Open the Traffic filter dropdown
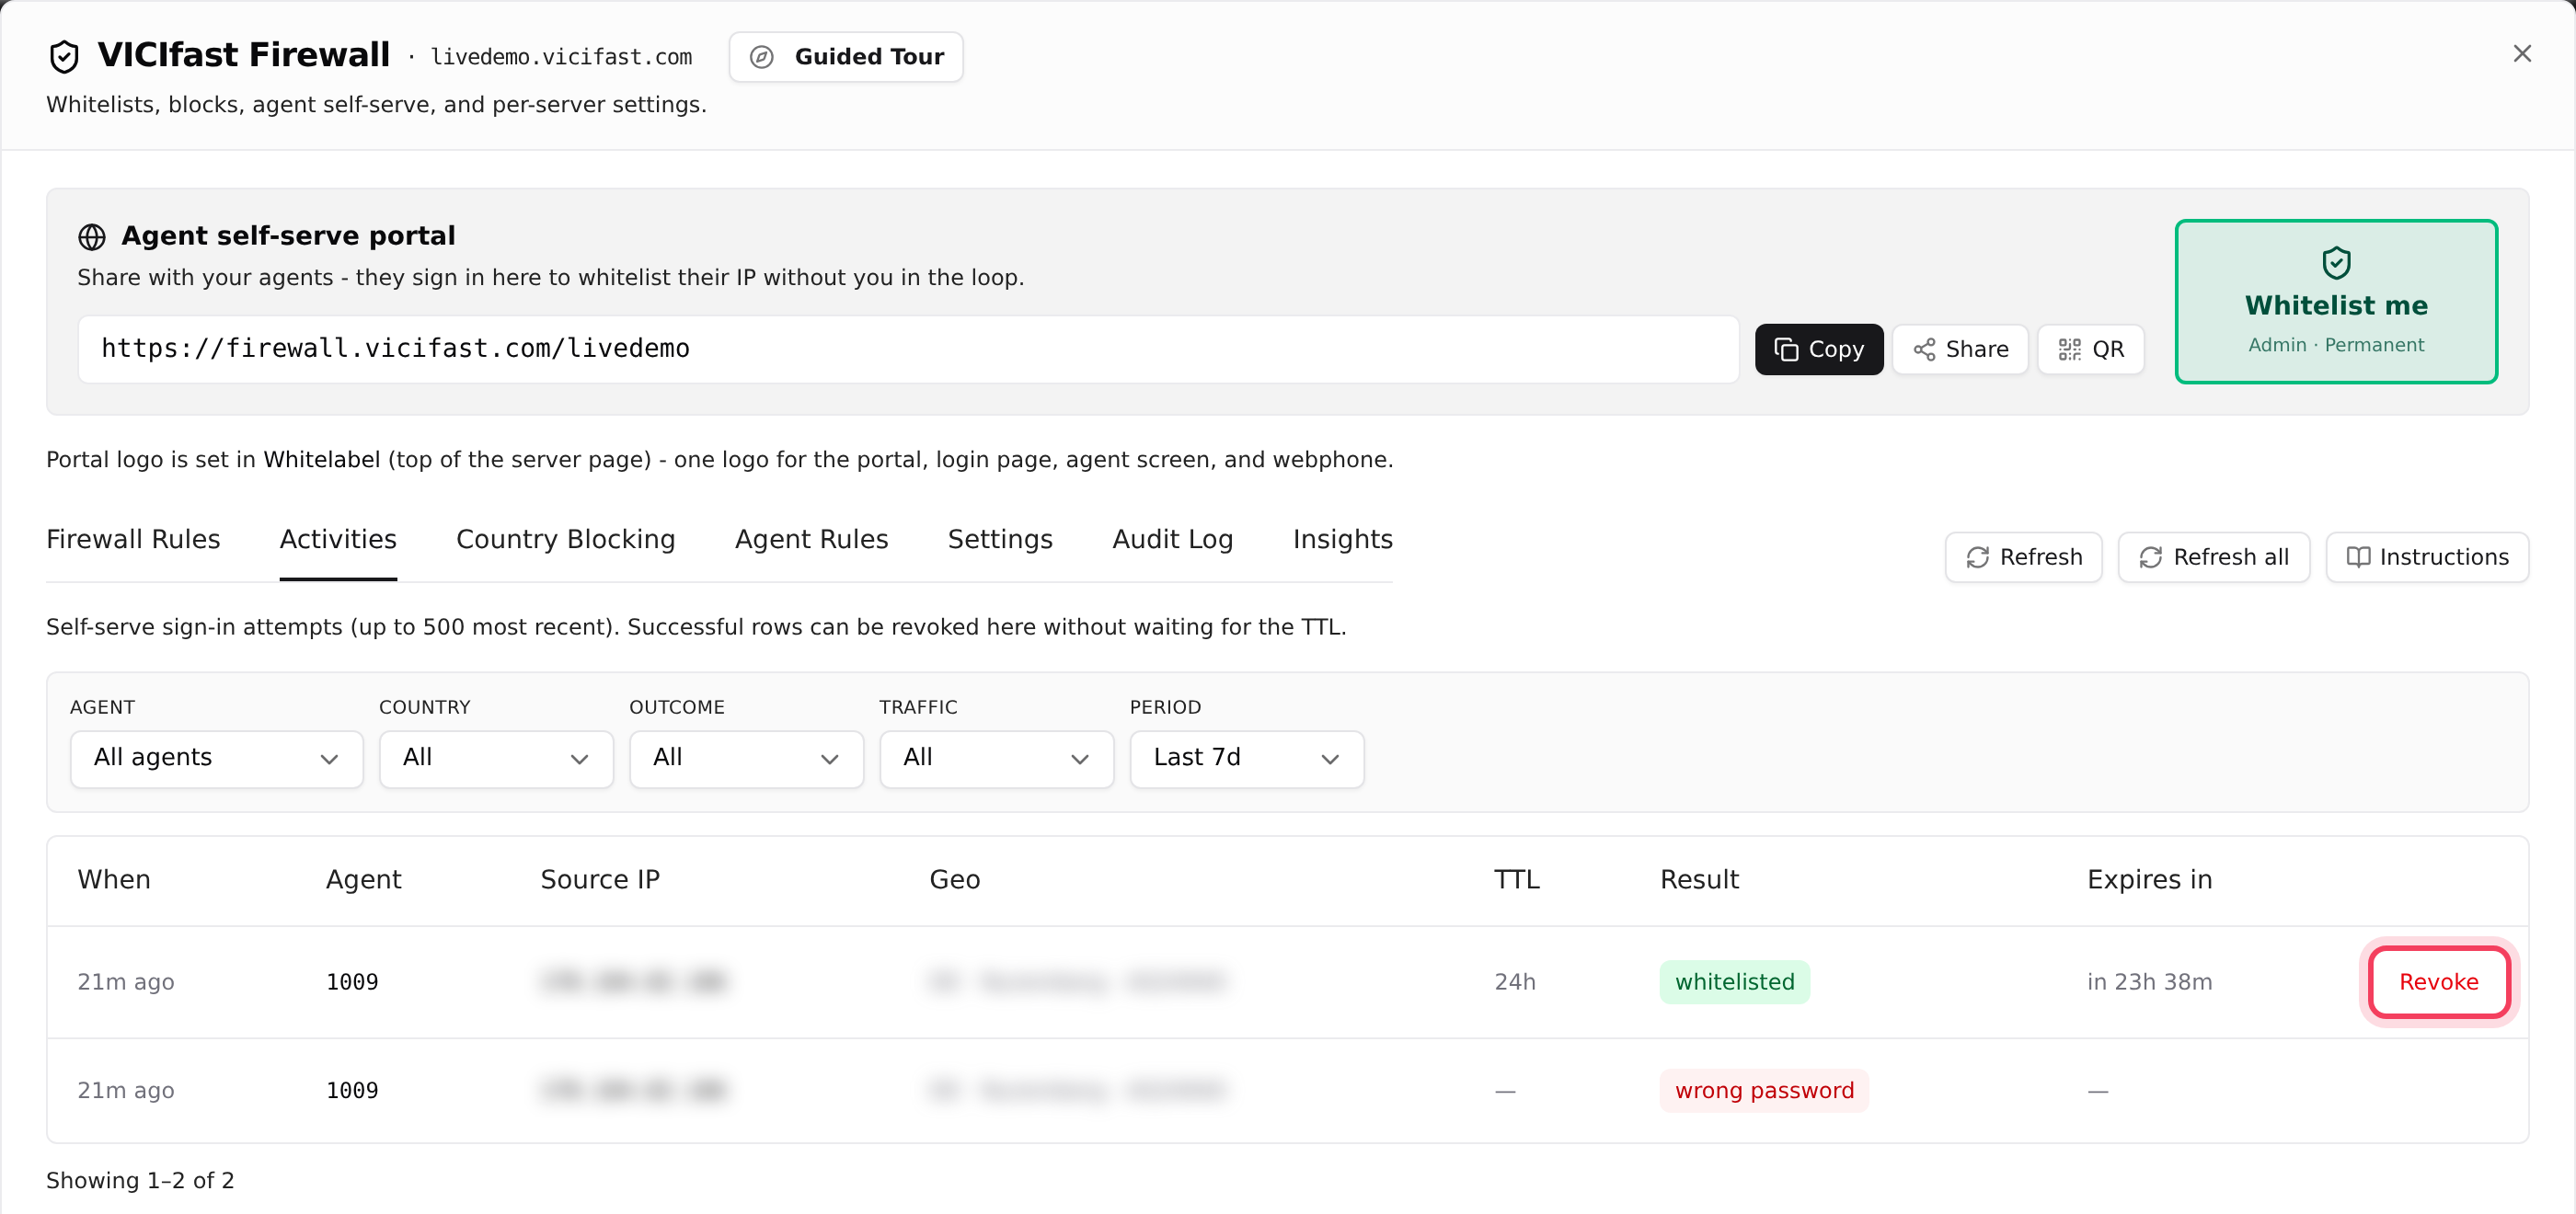 (x=997, y=759)
